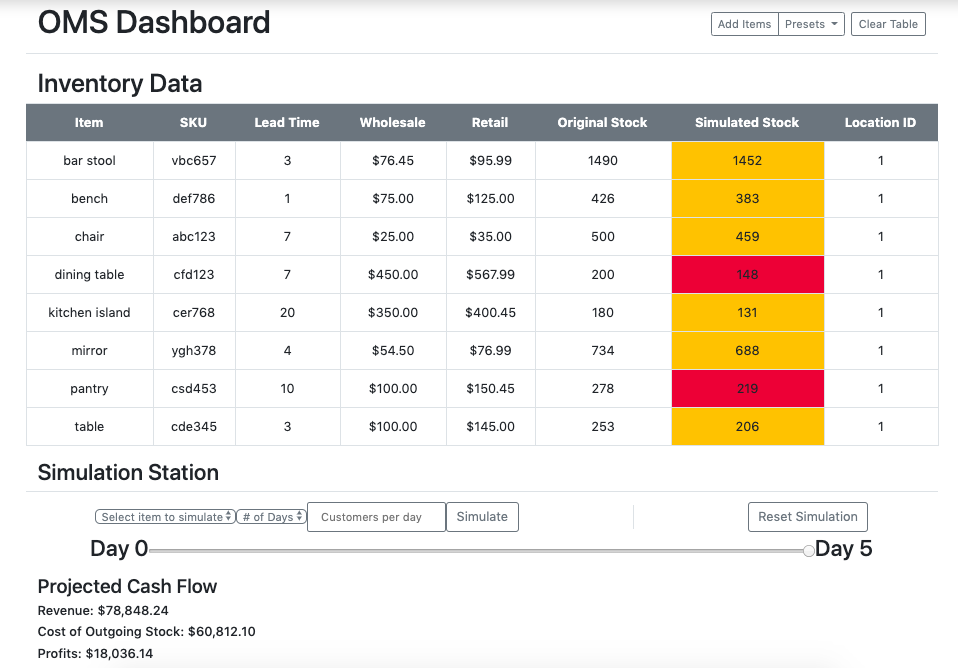The height and width of the screenshot is (668, 958).
Task: Click retail price $567.99
Action: 490,274
